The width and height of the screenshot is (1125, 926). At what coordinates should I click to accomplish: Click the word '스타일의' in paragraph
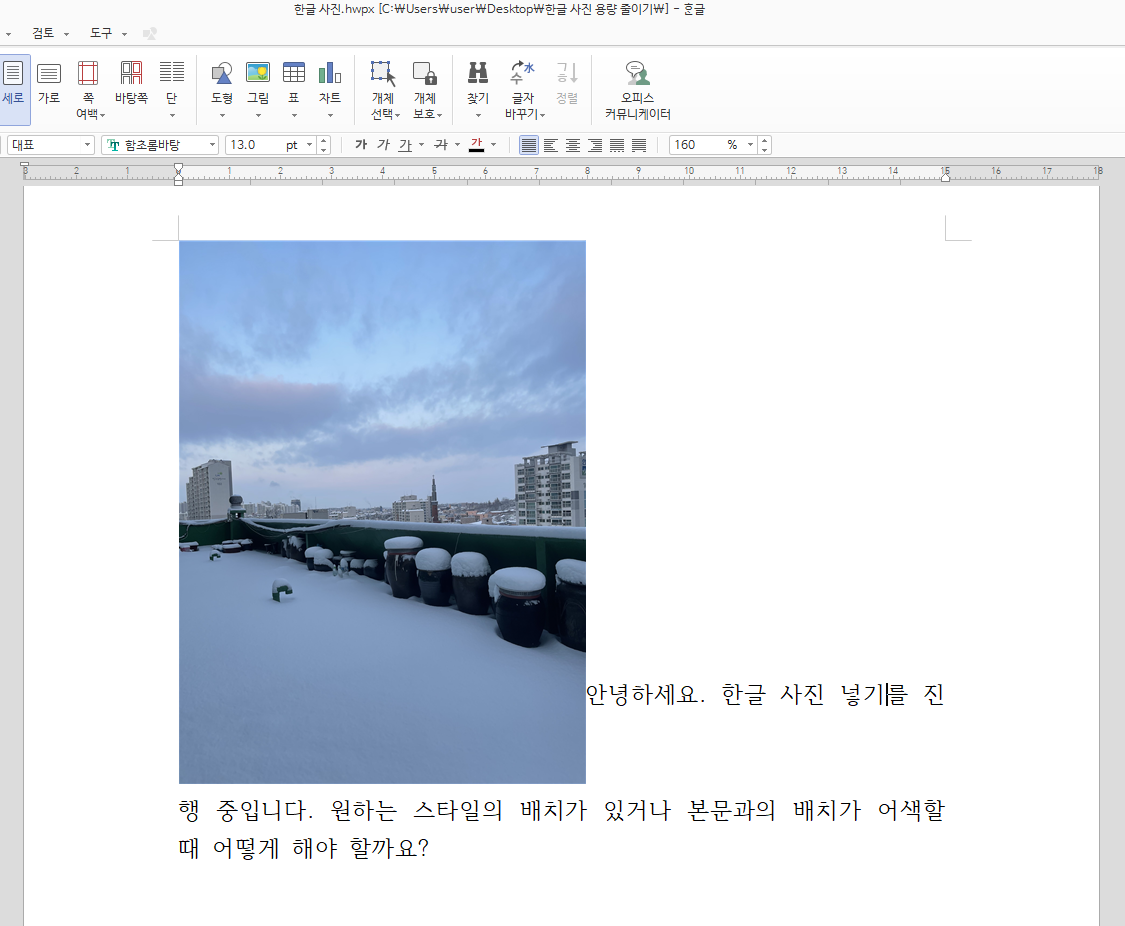[458, 811]
